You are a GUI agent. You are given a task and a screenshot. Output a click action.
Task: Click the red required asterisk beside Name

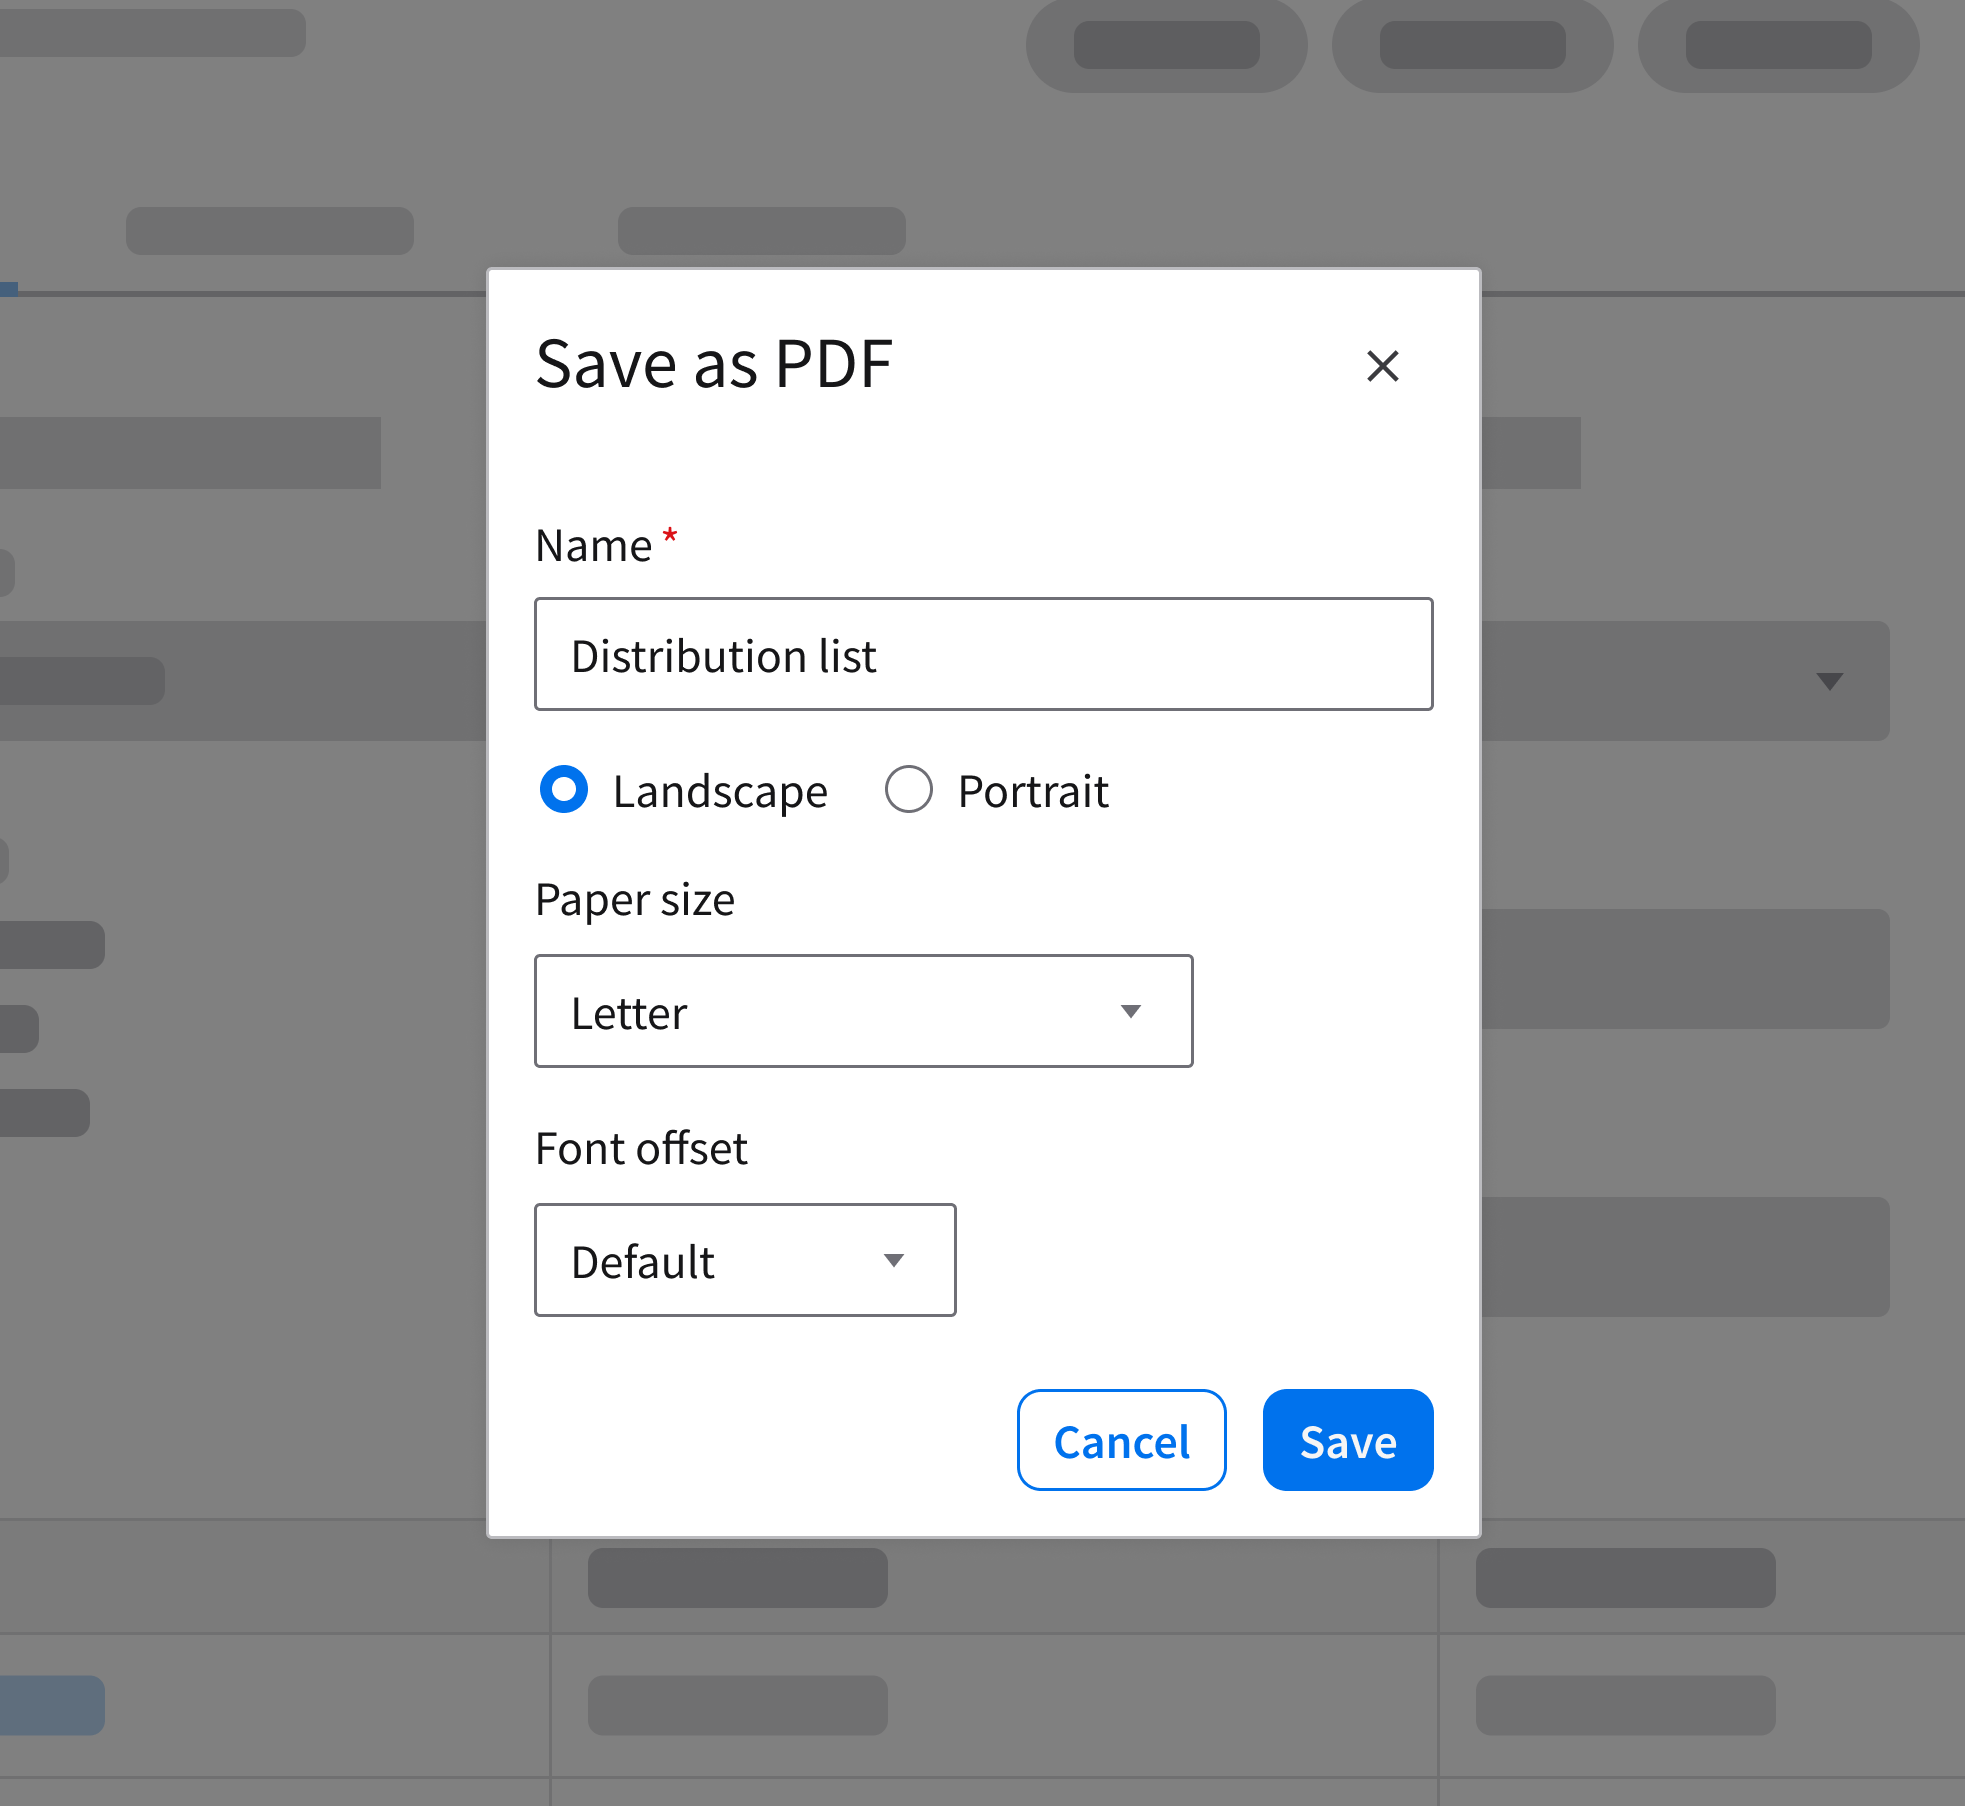[670, 536]
